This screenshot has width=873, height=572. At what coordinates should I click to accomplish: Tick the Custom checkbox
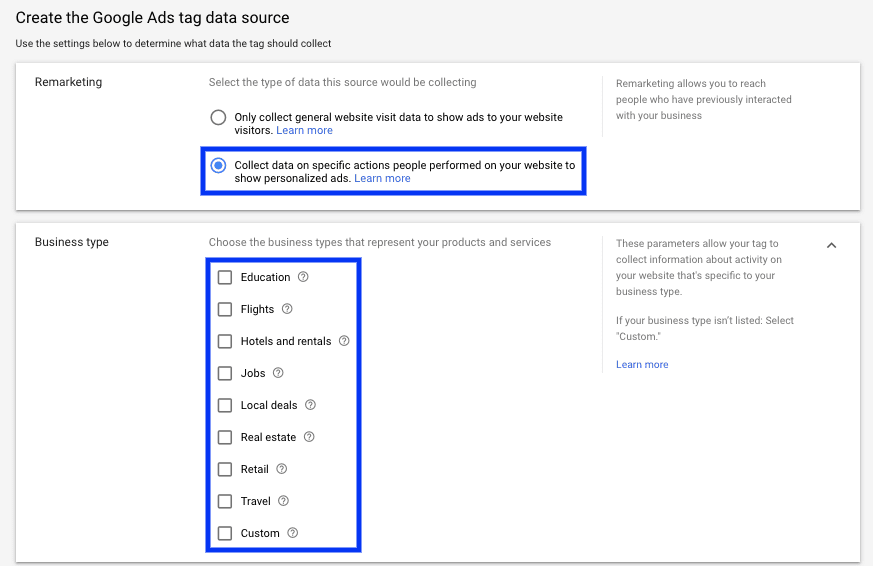pyautogui.click(x=225, y=533)
